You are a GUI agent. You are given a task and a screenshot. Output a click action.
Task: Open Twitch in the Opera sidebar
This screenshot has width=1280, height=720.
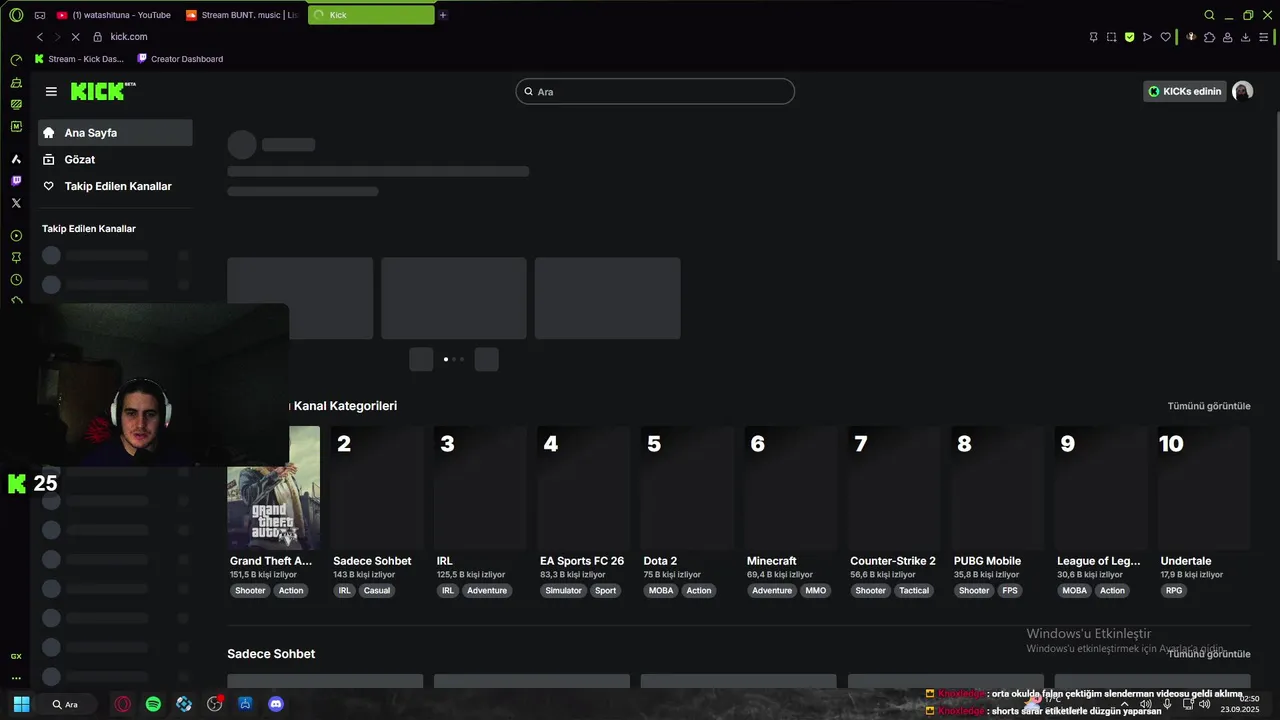point(16,181)
